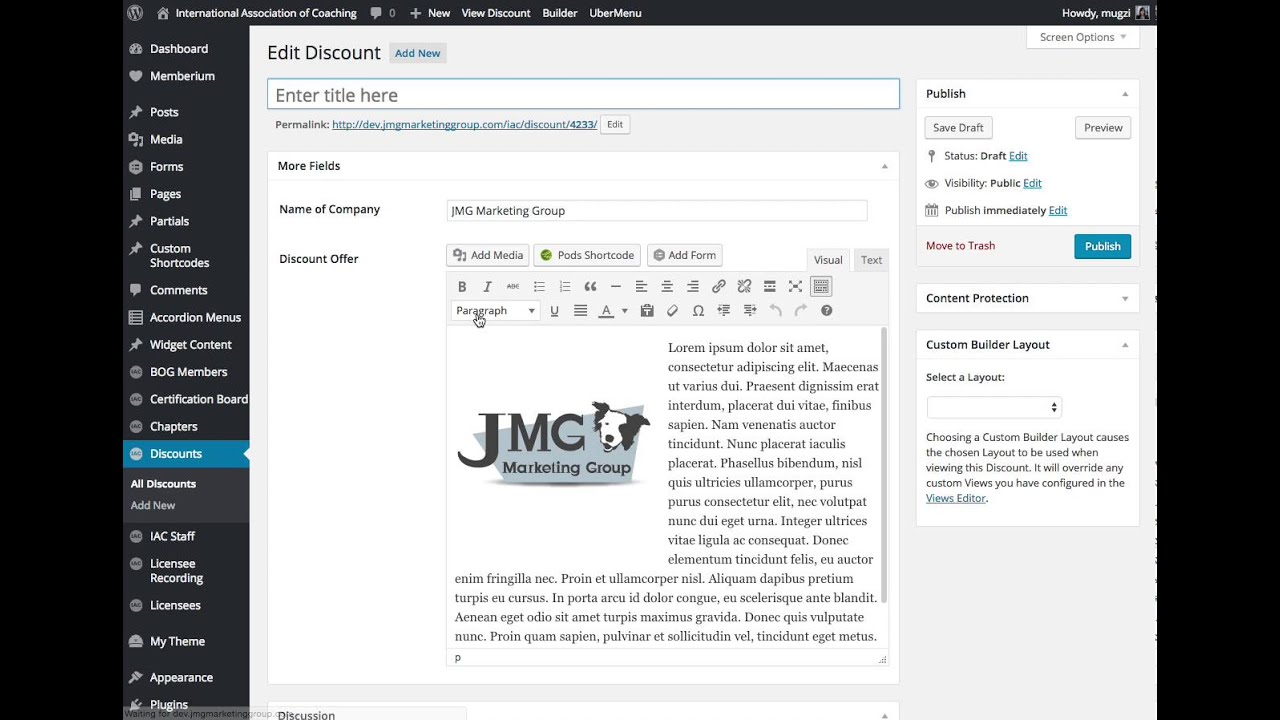Open editor keyboard shortcuts help
The height and width of the screenshot is (720, 1280).
[x=826, y=311]
